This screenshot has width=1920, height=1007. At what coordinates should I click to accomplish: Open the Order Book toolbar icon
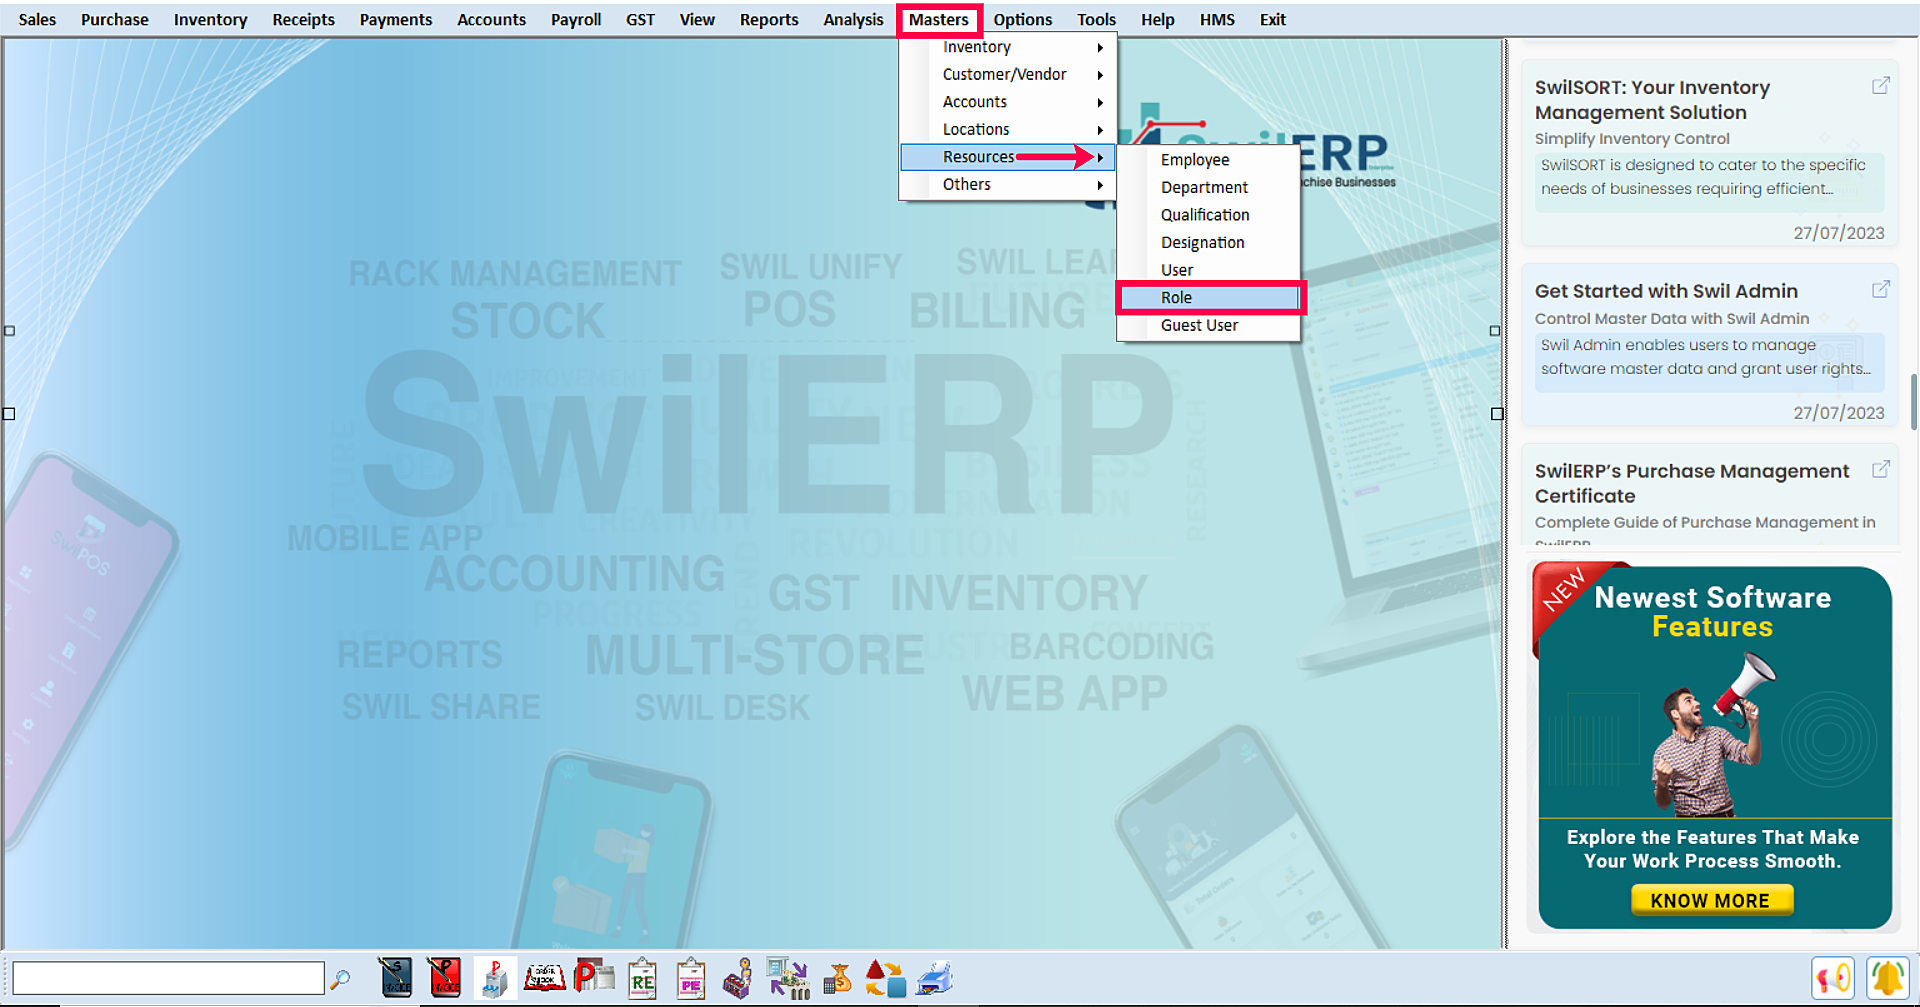pyautogui.click(x=545, y=977)
